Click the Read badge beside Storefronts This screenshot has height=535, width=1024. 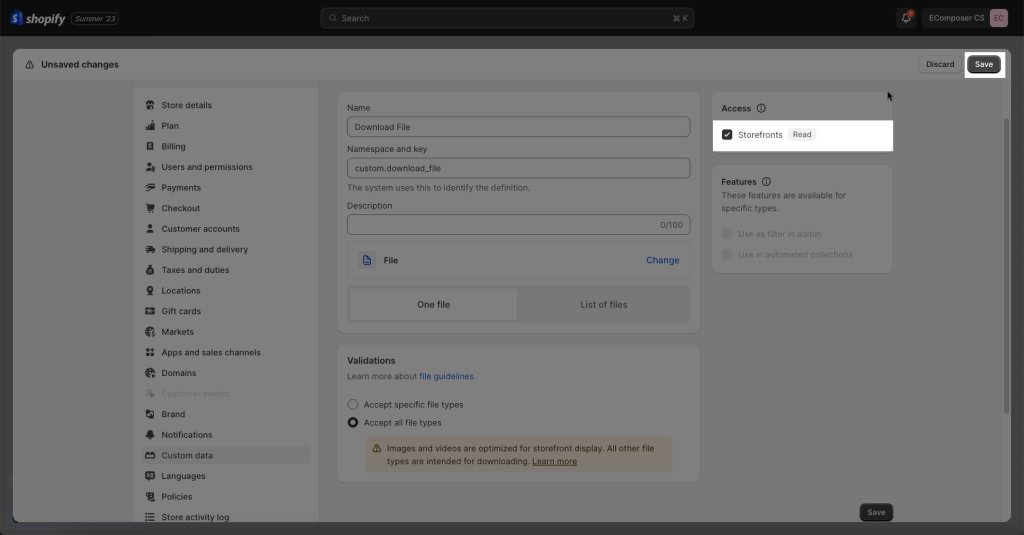point(802,135)
